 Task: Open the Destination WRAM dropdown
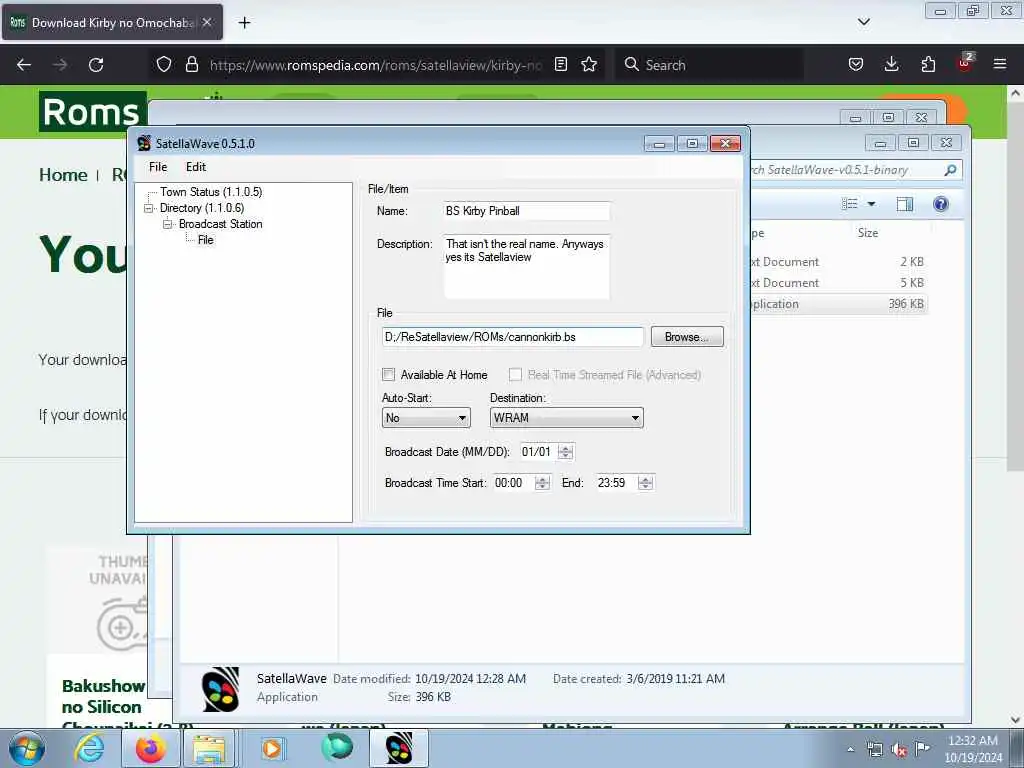click(x=566, y=418)
